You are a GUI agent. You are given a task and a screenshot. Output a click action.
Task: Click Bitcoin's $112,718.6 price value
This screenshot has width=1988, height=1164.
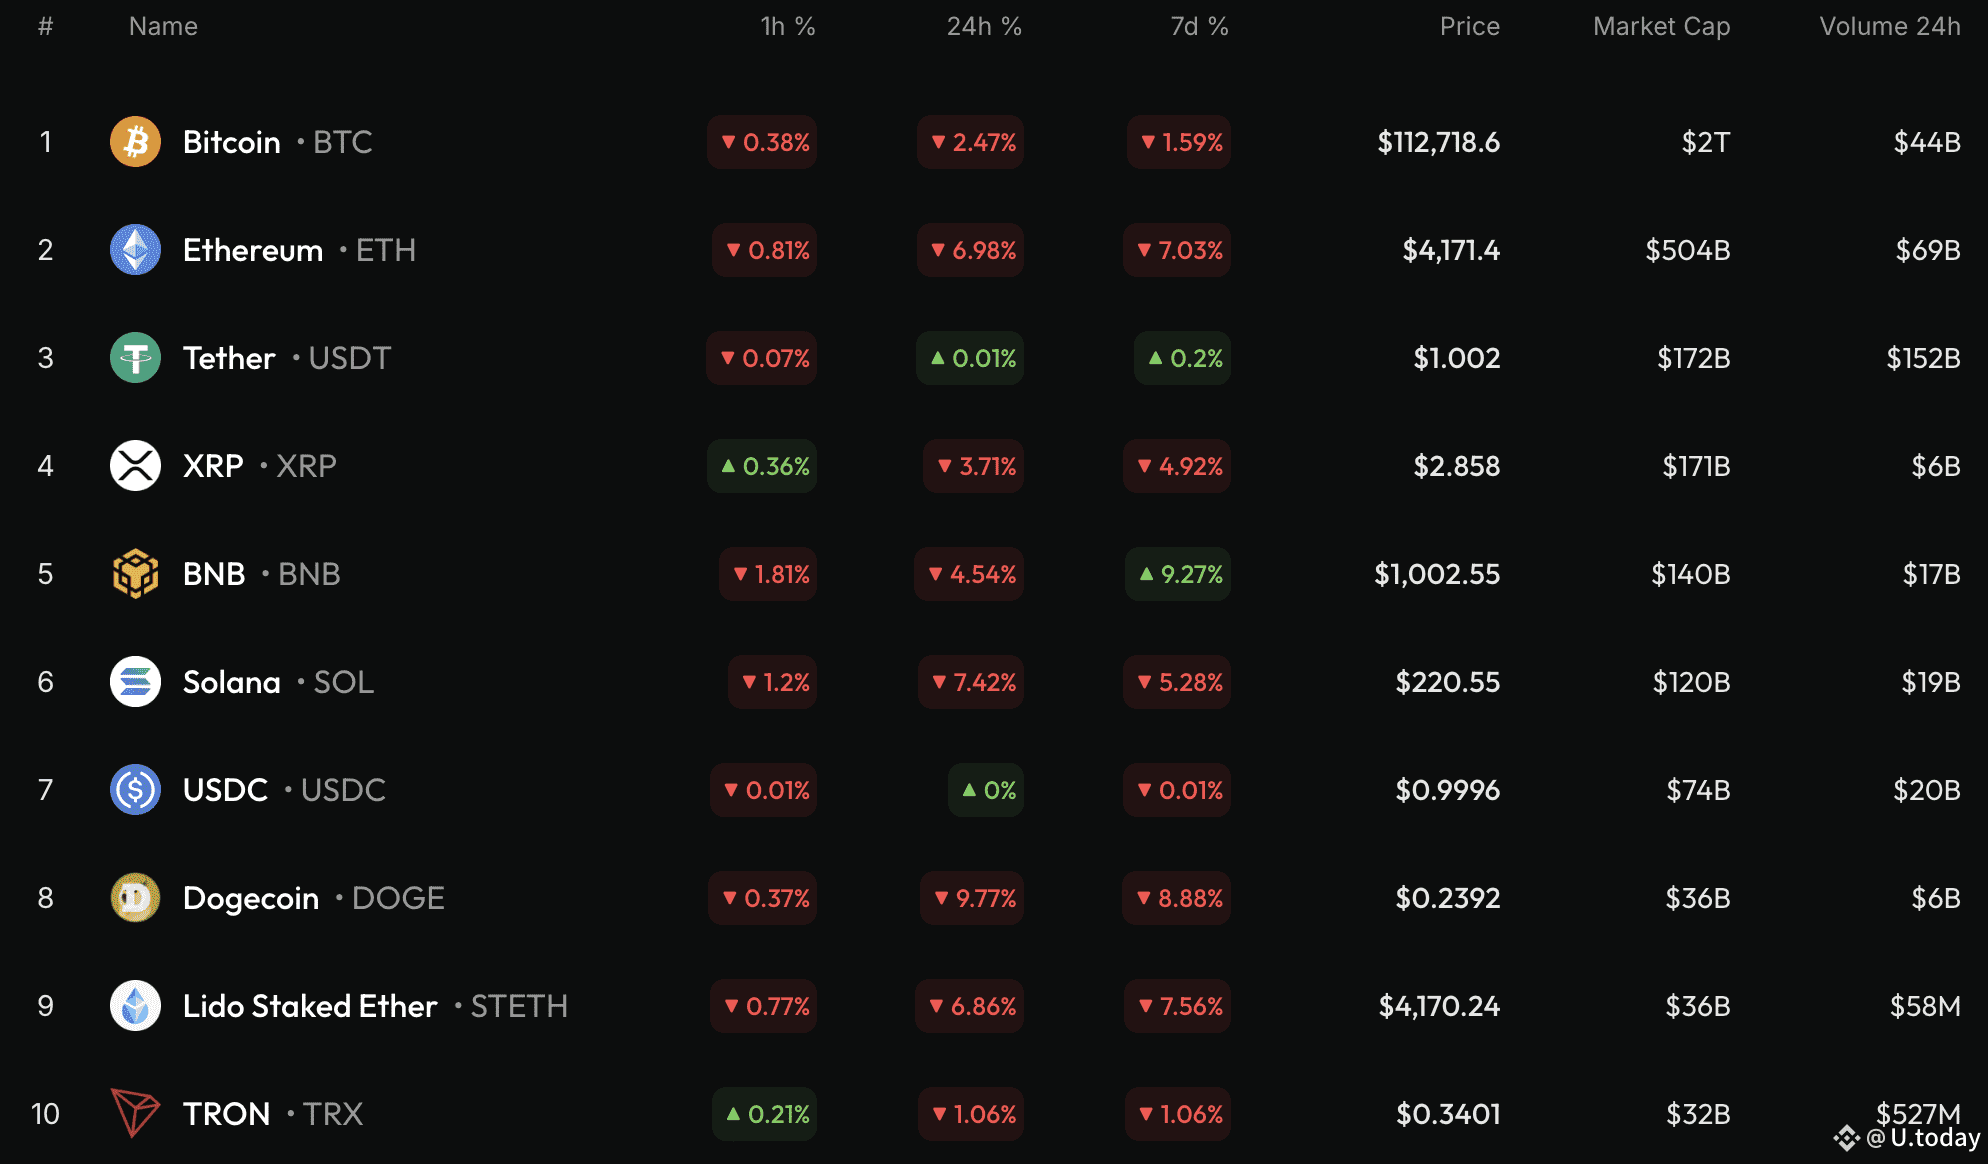coord(1438,142)
